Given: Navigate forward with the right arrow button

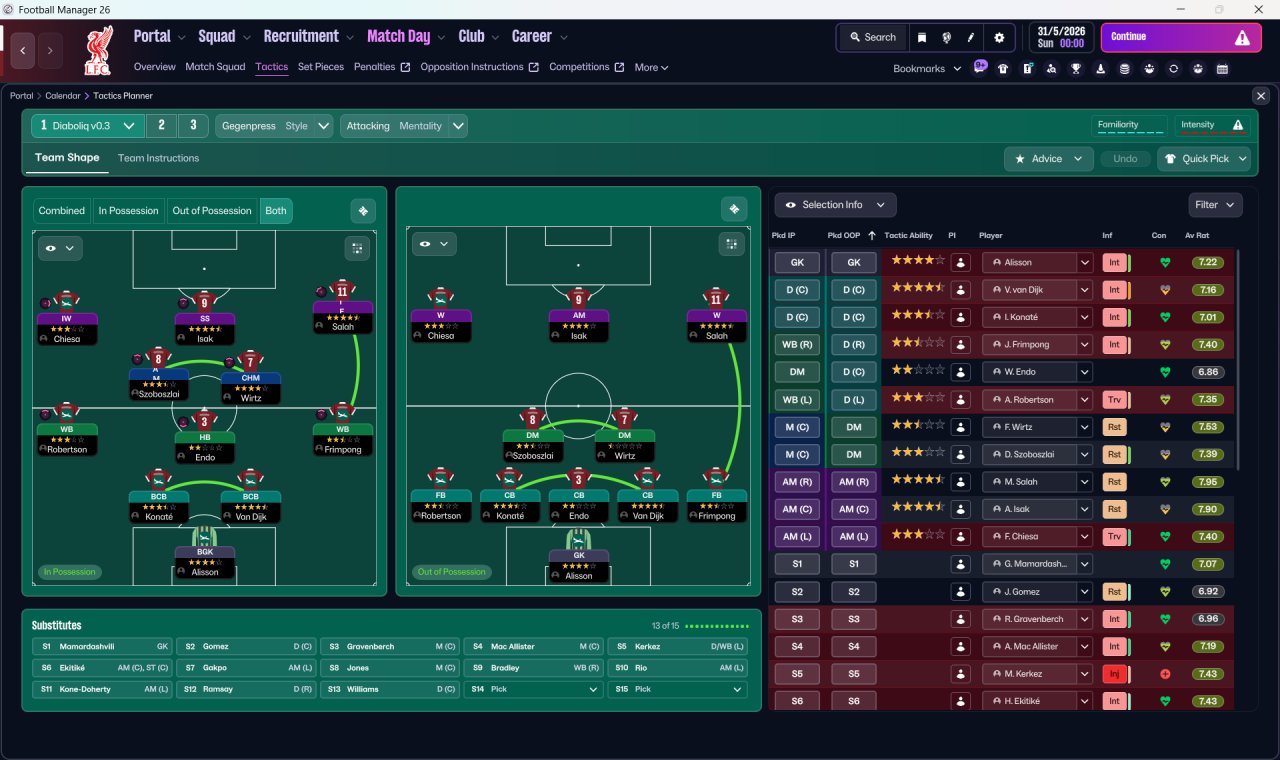Looking at the screenshot, I should click(50, 50).
